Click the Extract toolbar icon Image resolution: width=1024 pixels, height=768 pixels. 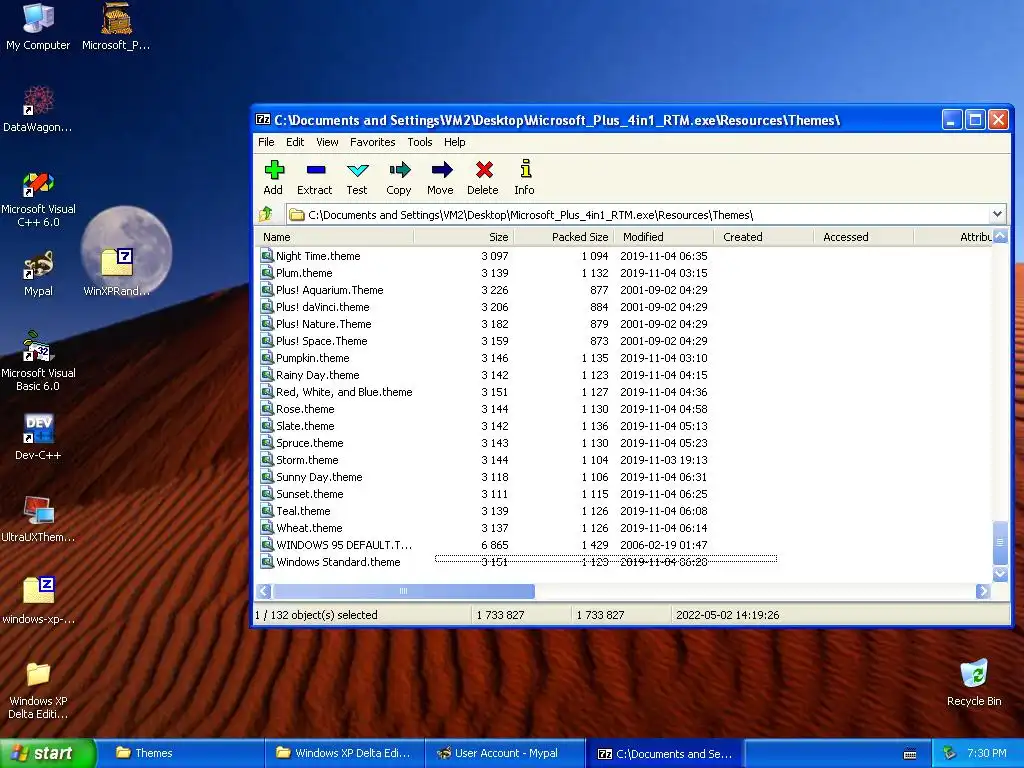pos(315,170)
